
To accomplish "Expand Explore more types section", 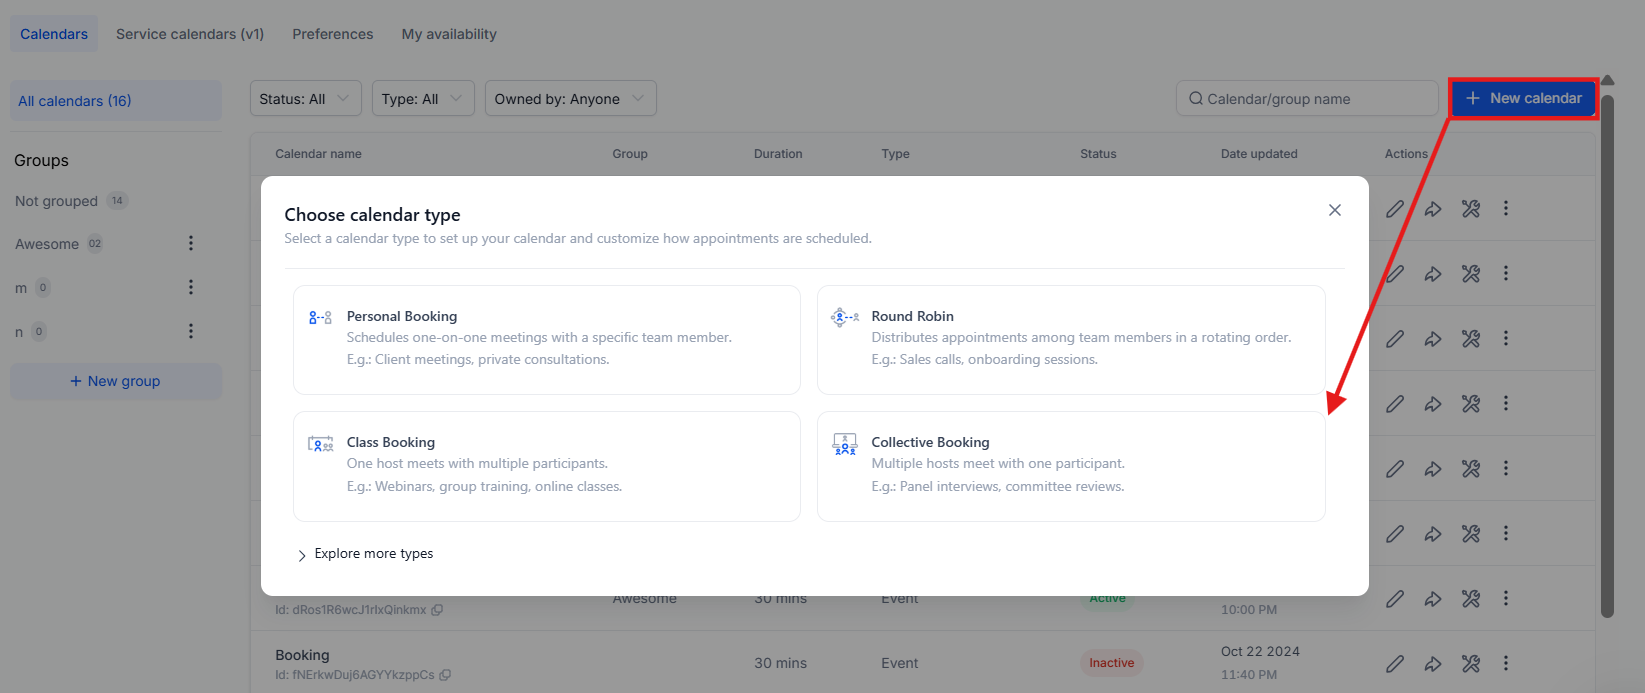I will (x=365, y=554).
